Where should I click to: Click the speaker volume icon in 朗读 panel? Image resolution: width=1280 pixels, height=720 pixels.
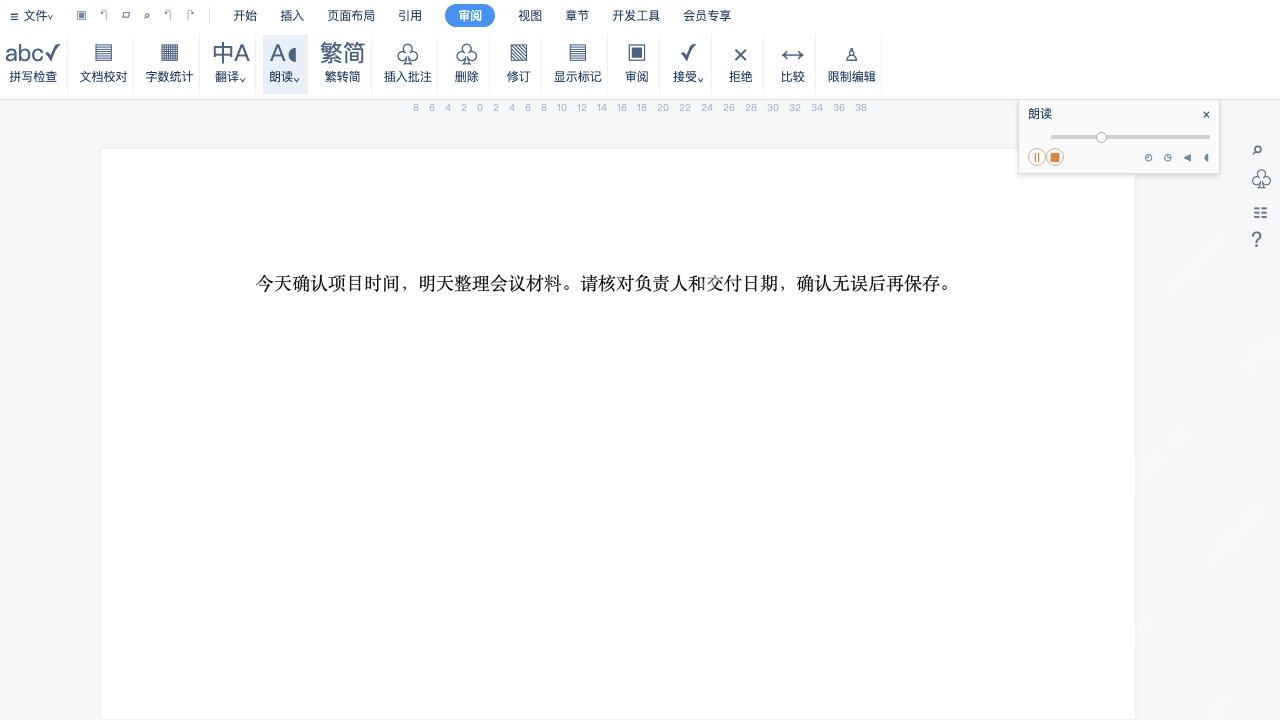[1207, 158]
